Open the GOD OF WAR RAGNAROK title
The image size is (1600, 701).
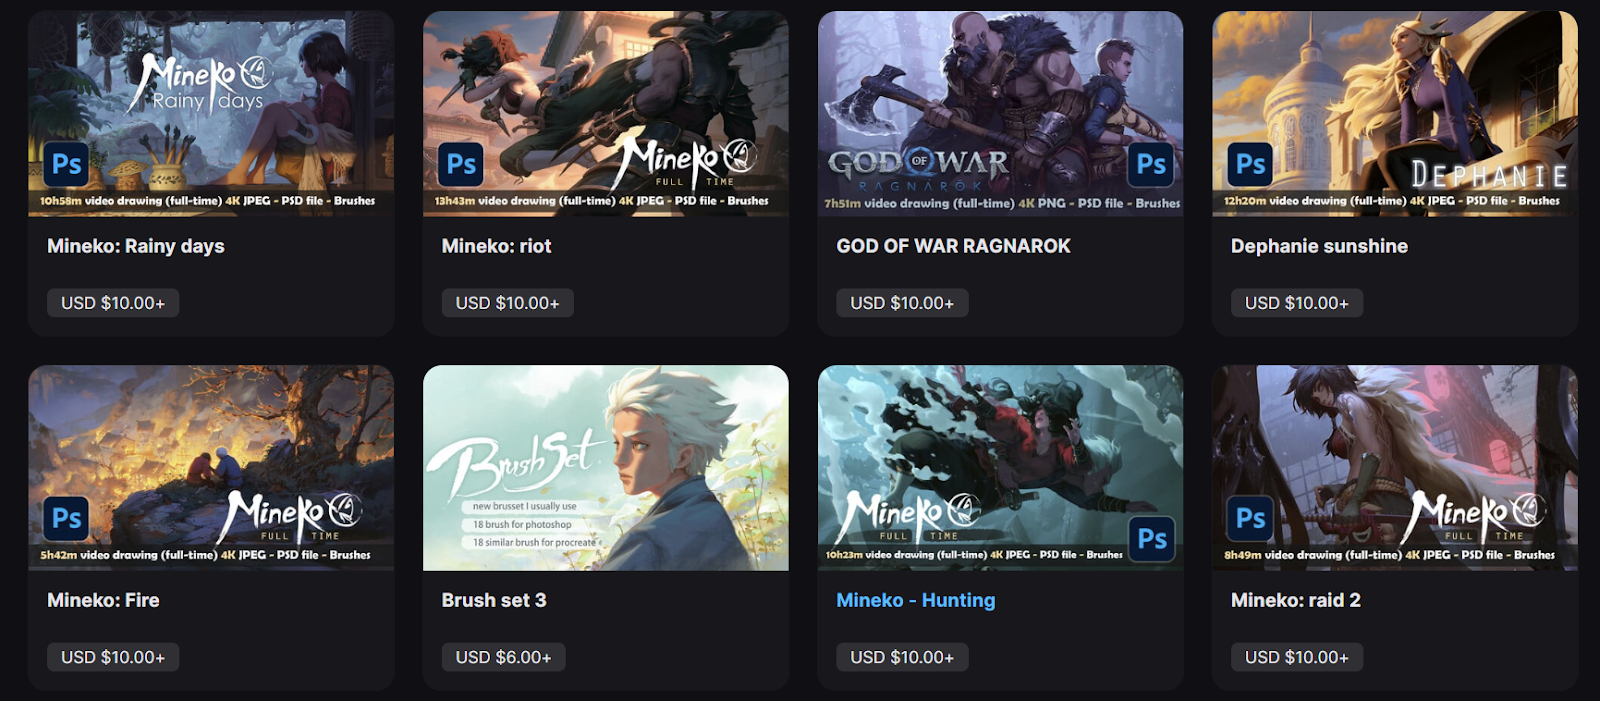953,246
